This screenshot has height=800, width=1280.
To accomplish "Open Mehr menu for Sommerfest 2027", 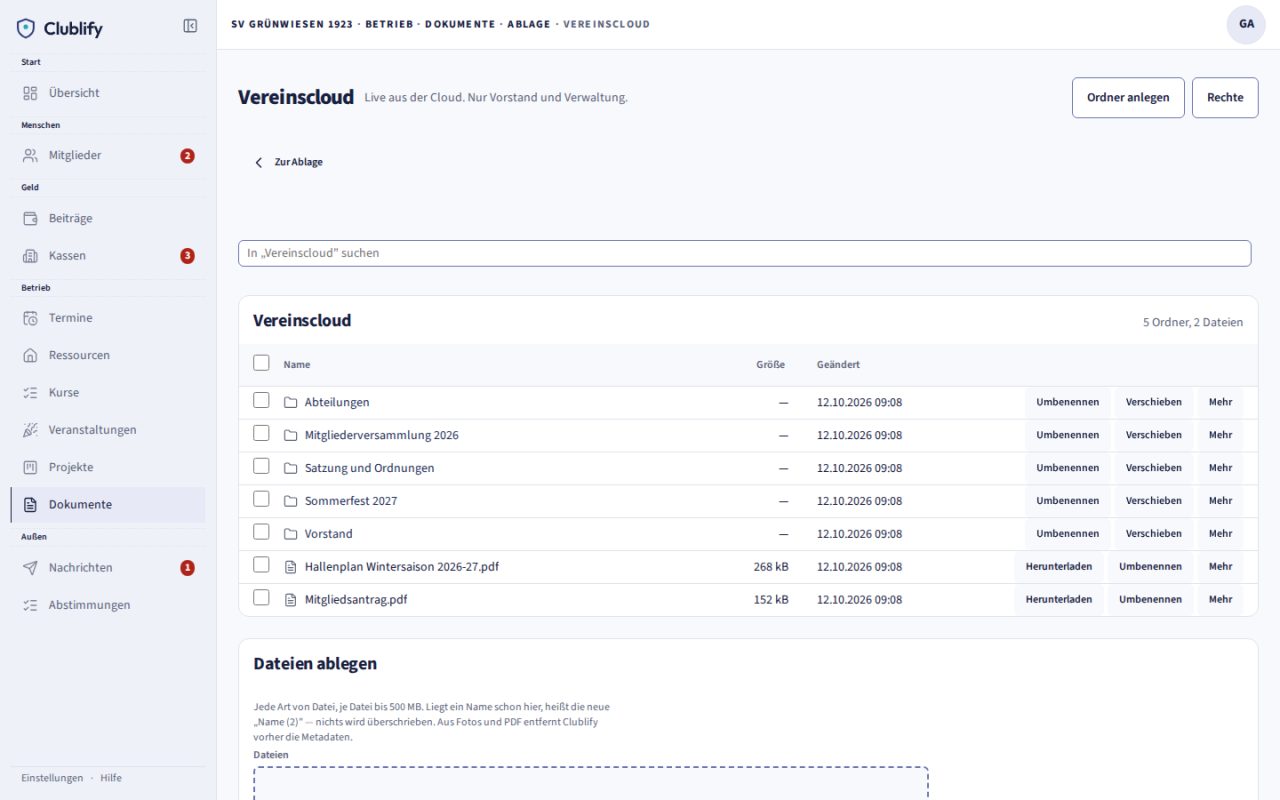I will click(1220, 501).
